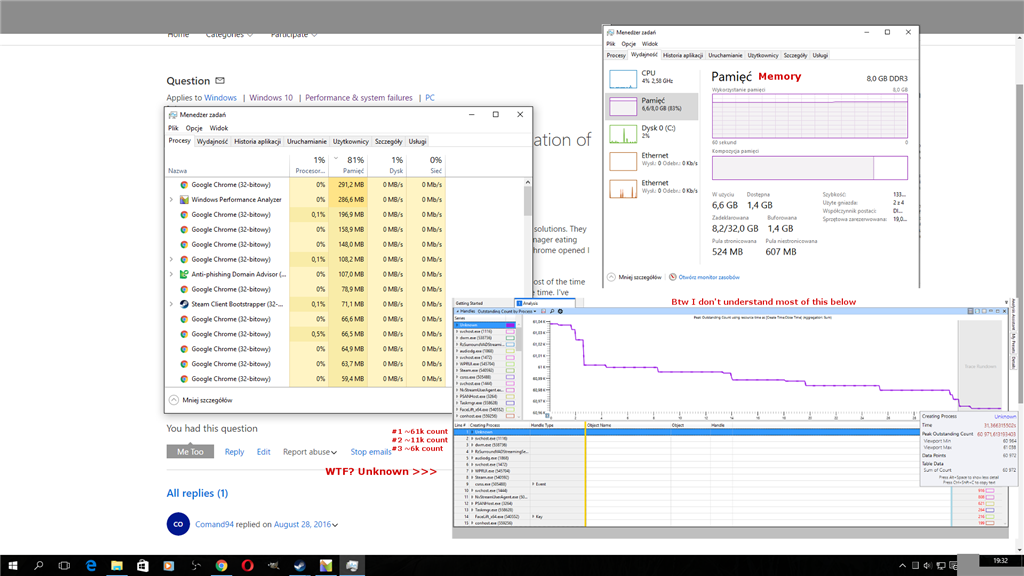1024x576 pixels.
Task: Click the system clock showing 19:32
Action: pos(1000,561)
